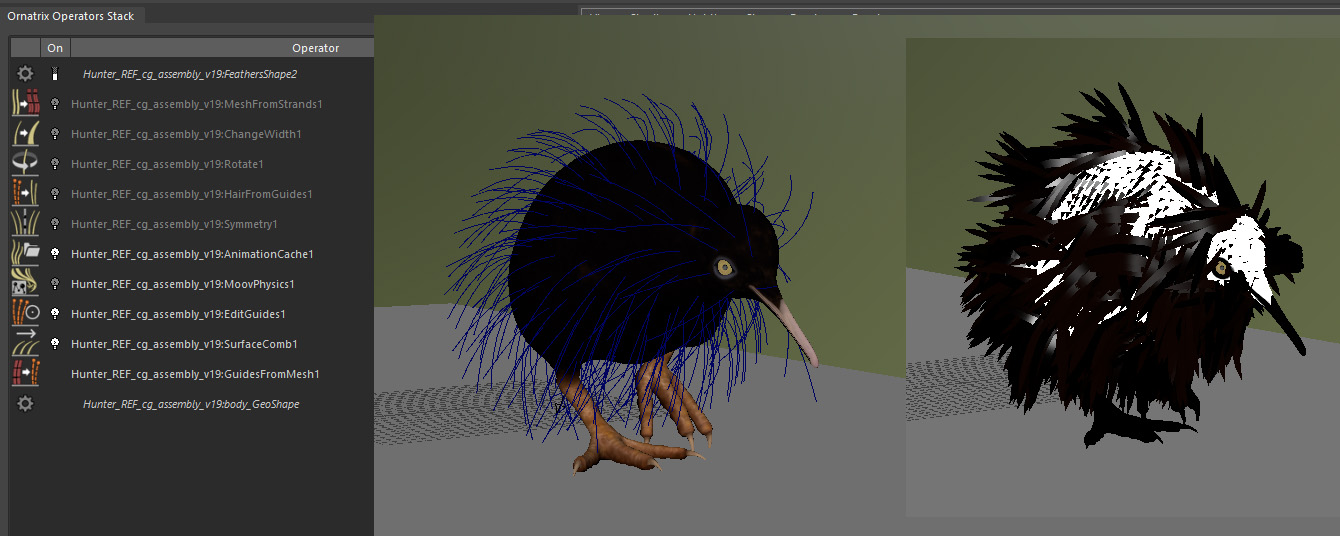1340x536 pixels.
Task: Click the On column header
Action: [55, 48]
